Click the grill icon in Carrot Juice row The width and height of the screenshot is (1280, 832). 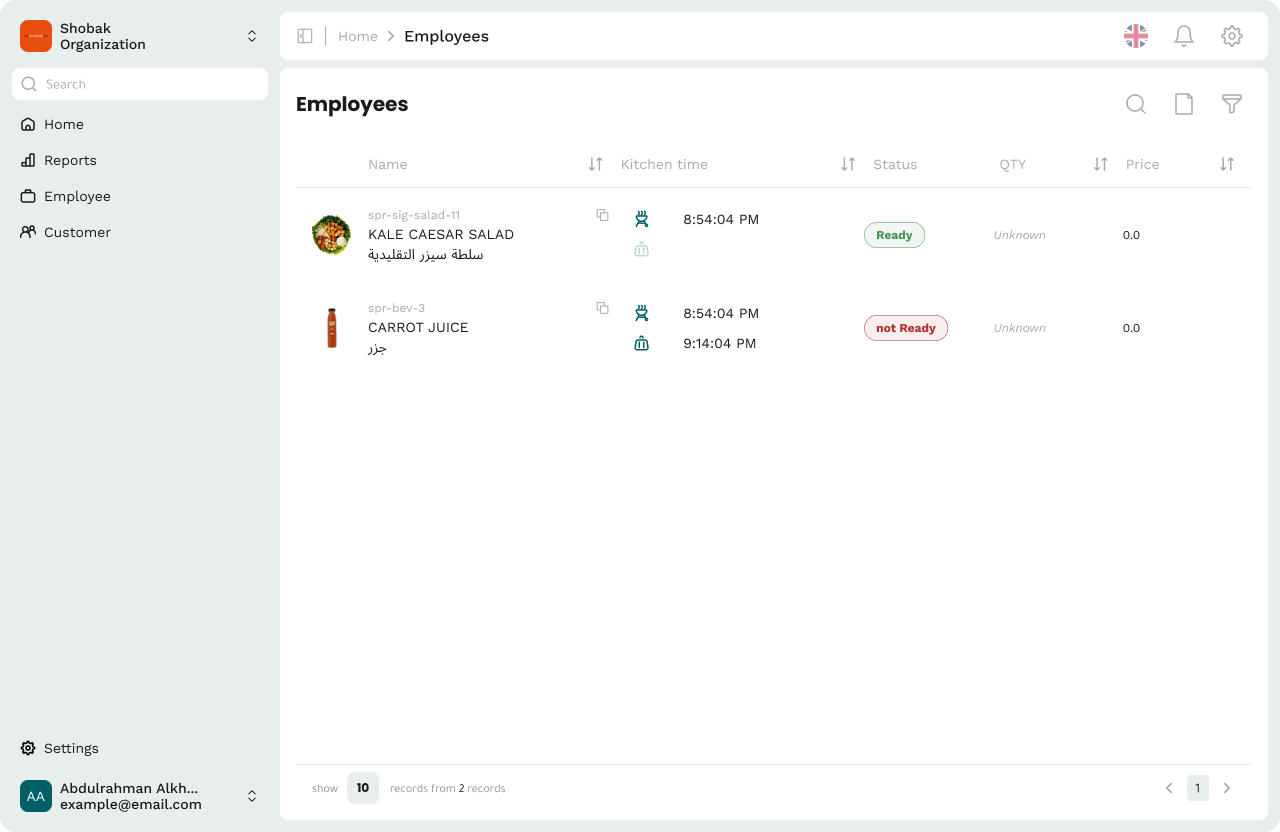click(642, 313)
